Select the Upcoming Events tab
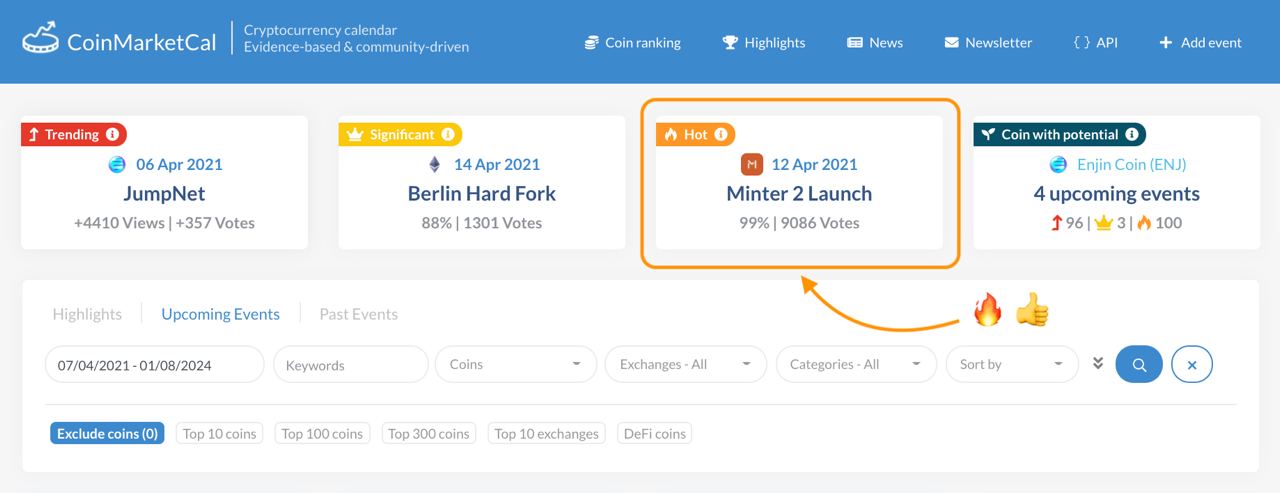This screenshot has height=493, width=1280. pos(221,314)
